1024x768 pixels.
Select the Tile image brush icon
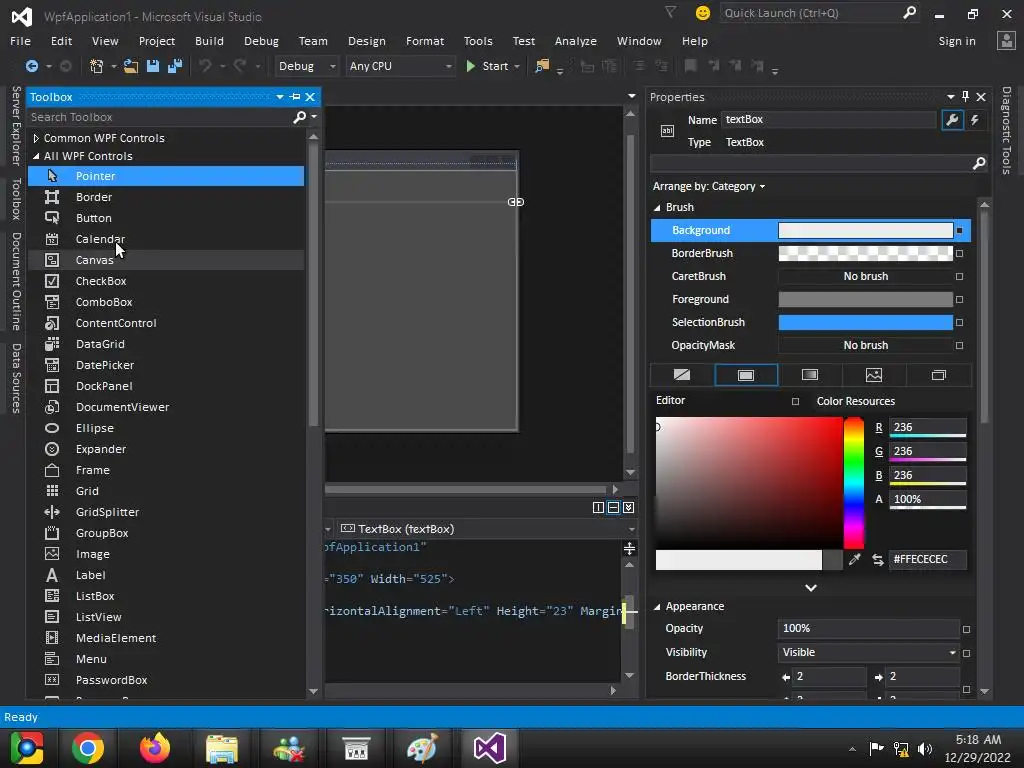[x=874, y=375]
